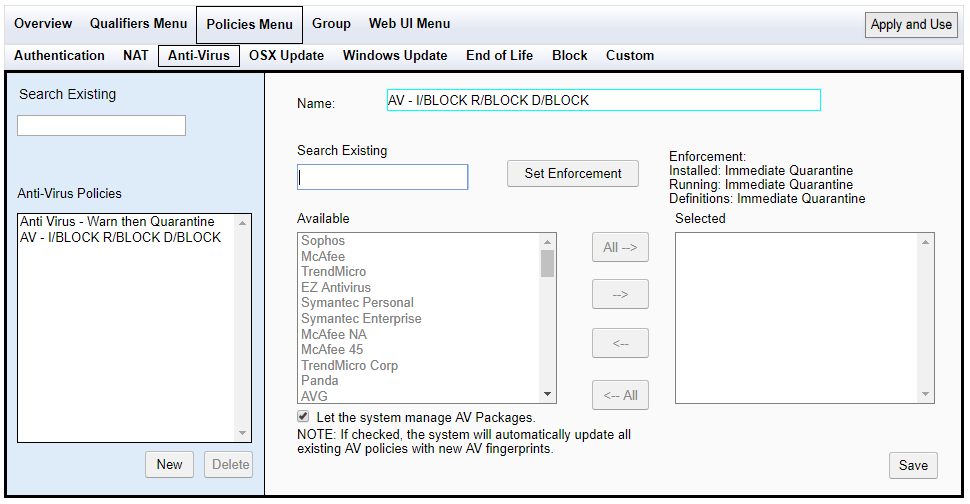Click the single left arrow '<--' button
The height and width of the screenshot is (504, 970).
(x=620, y=343)
